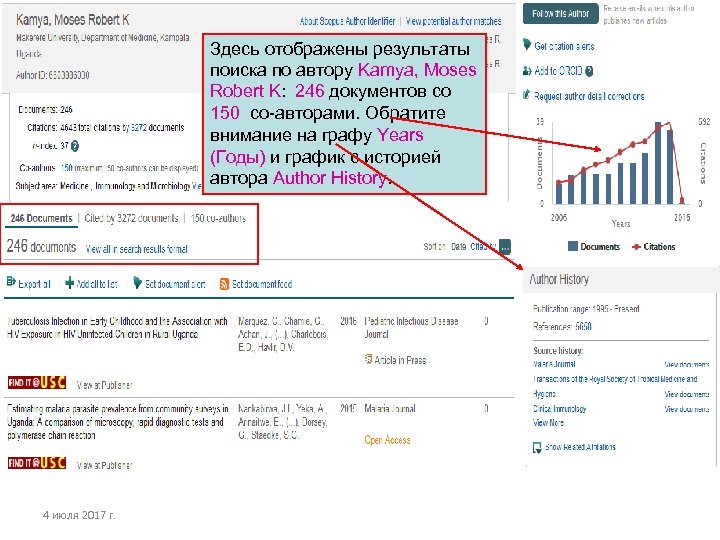Image resolution: width=720 pixels, height=540 pixels.
Task: Click authors Marquez, C. in first result
Action: [x=259, y=321]
